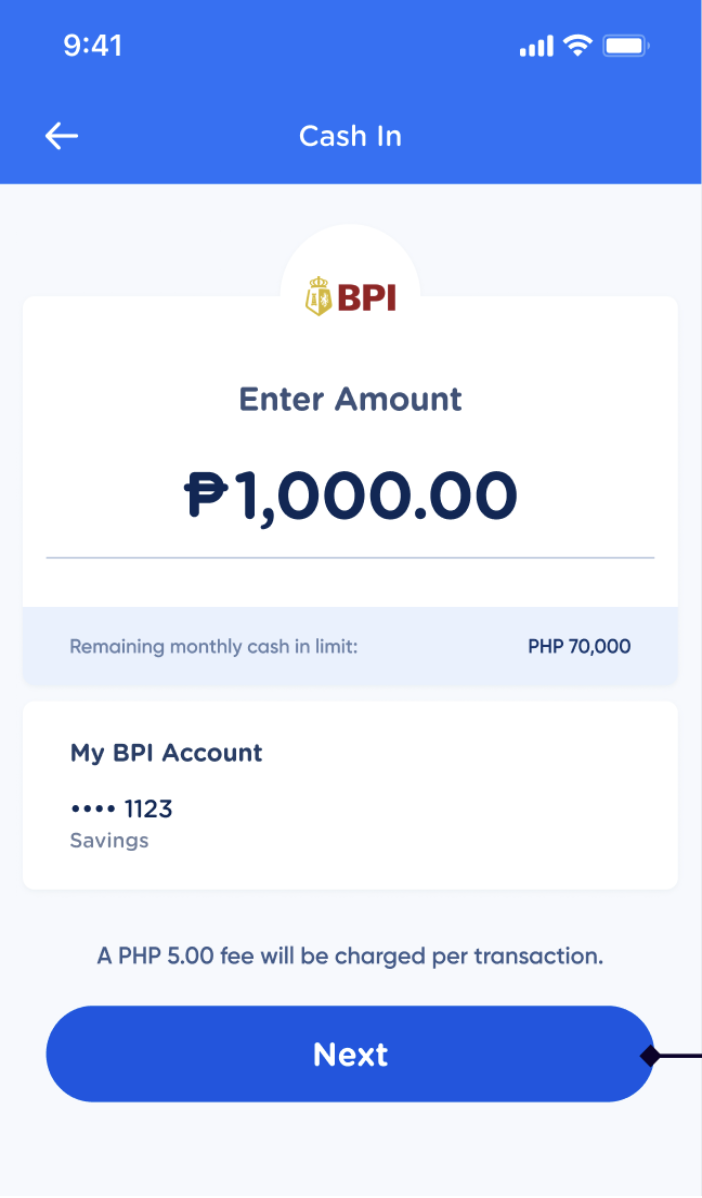Viewport: 702px width, 1198px height.
Task: Tap the peso currency symbol beside the amount
Action: (x=204, y=492)
